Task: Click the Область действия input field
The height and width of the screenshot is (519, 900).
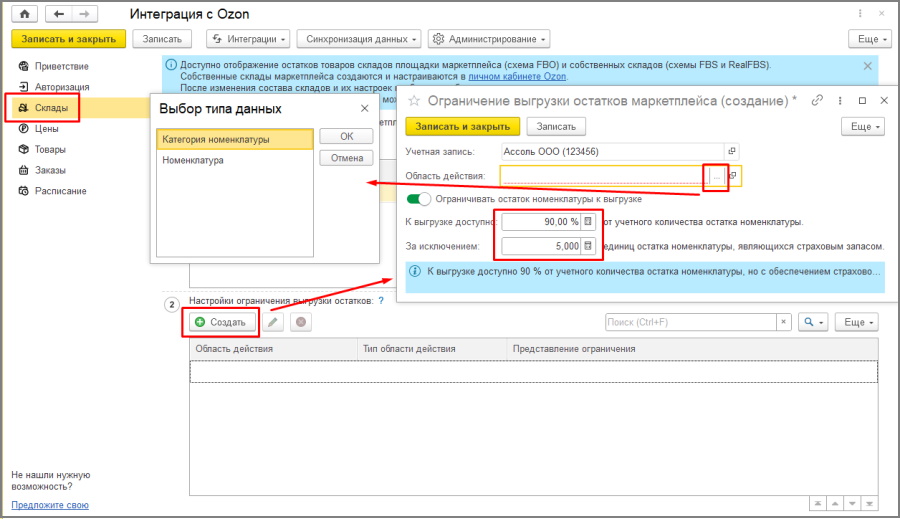Action: coord(603,176)
